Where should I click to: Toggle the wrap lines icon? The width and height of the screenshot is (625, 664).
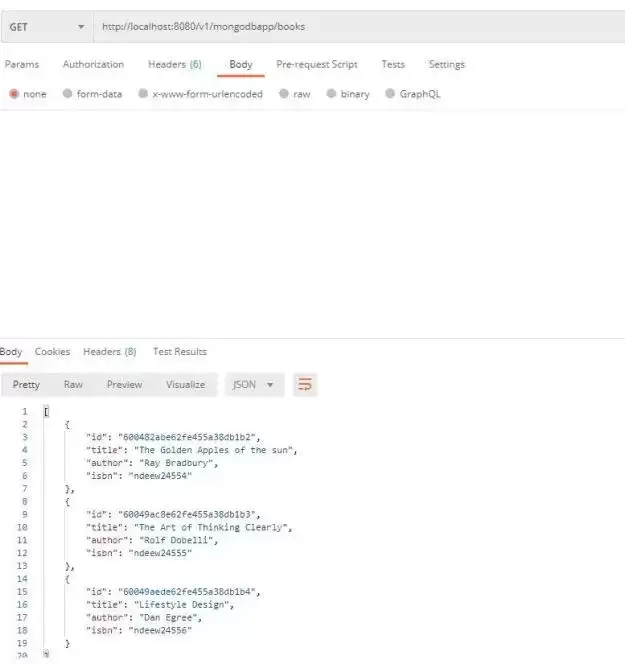pos(305,385)
